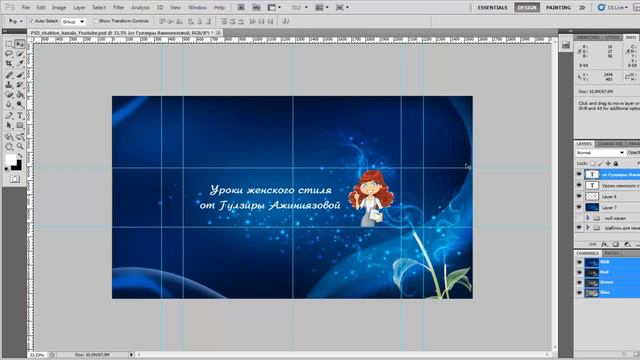Select the Horizontal Type tool
The image size is (640, 360).
click(x=20, y=116)
